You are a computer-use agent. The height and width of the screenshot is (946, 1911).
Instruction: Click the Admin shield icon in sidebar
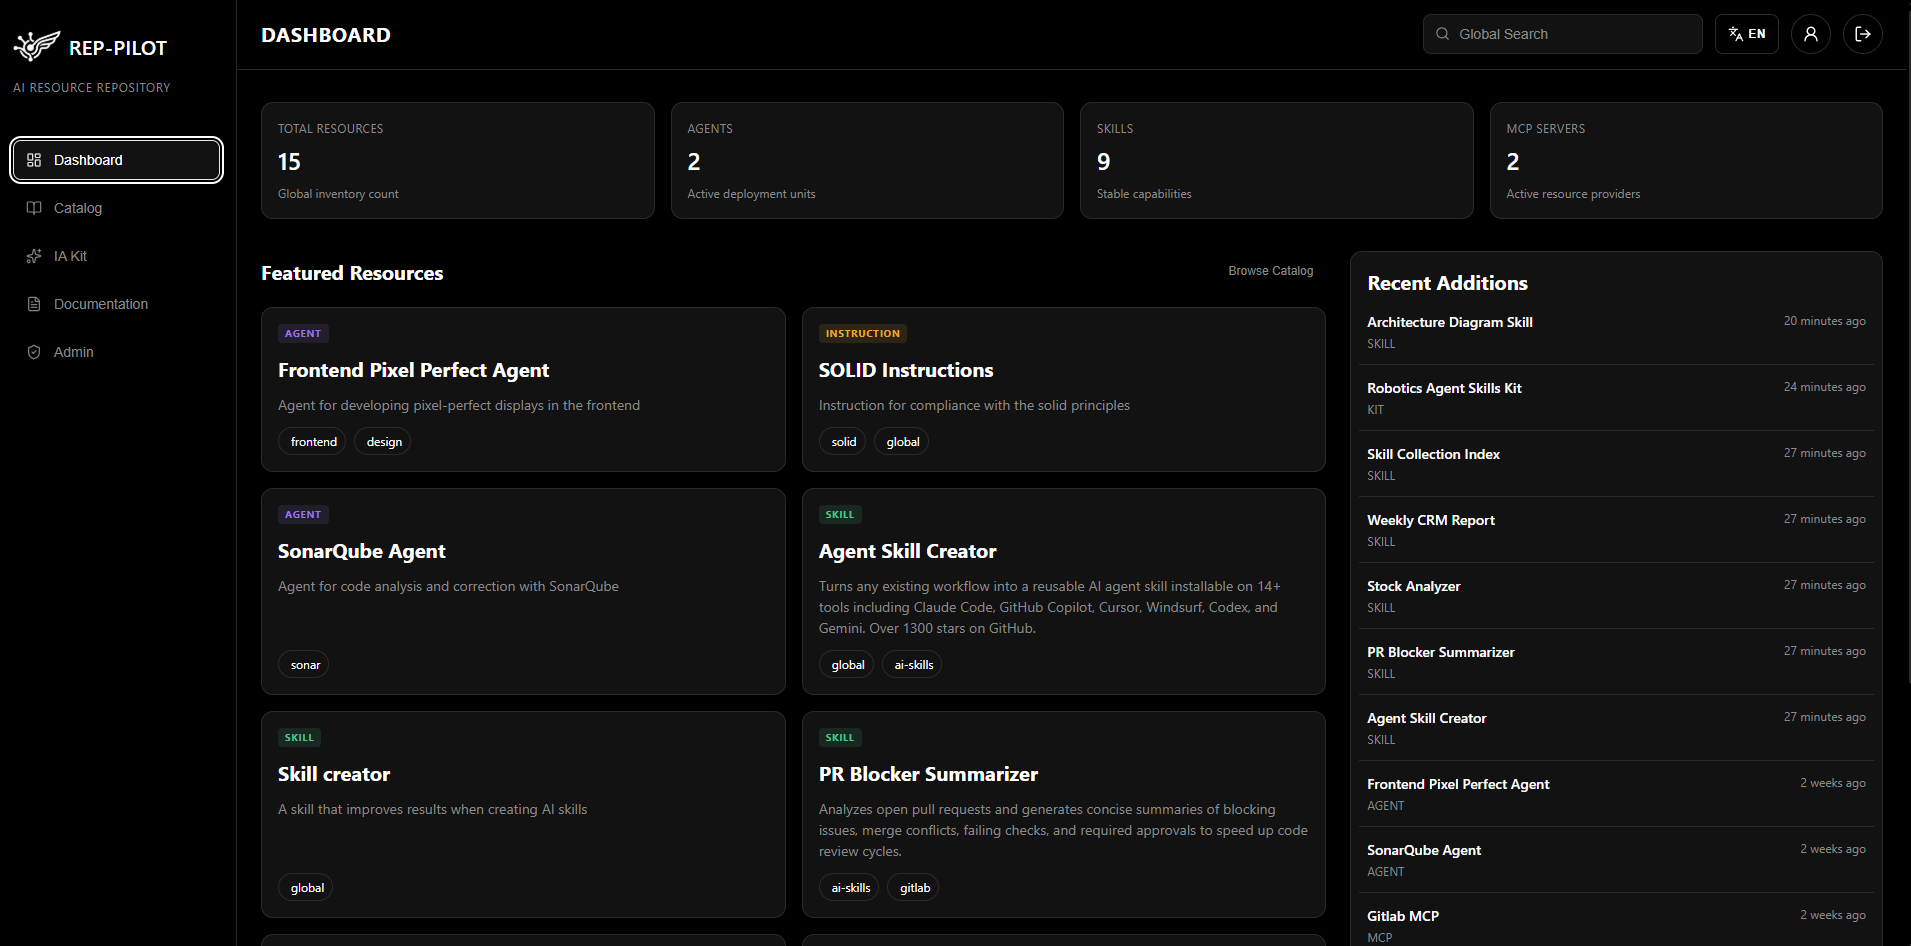[34, 352]
